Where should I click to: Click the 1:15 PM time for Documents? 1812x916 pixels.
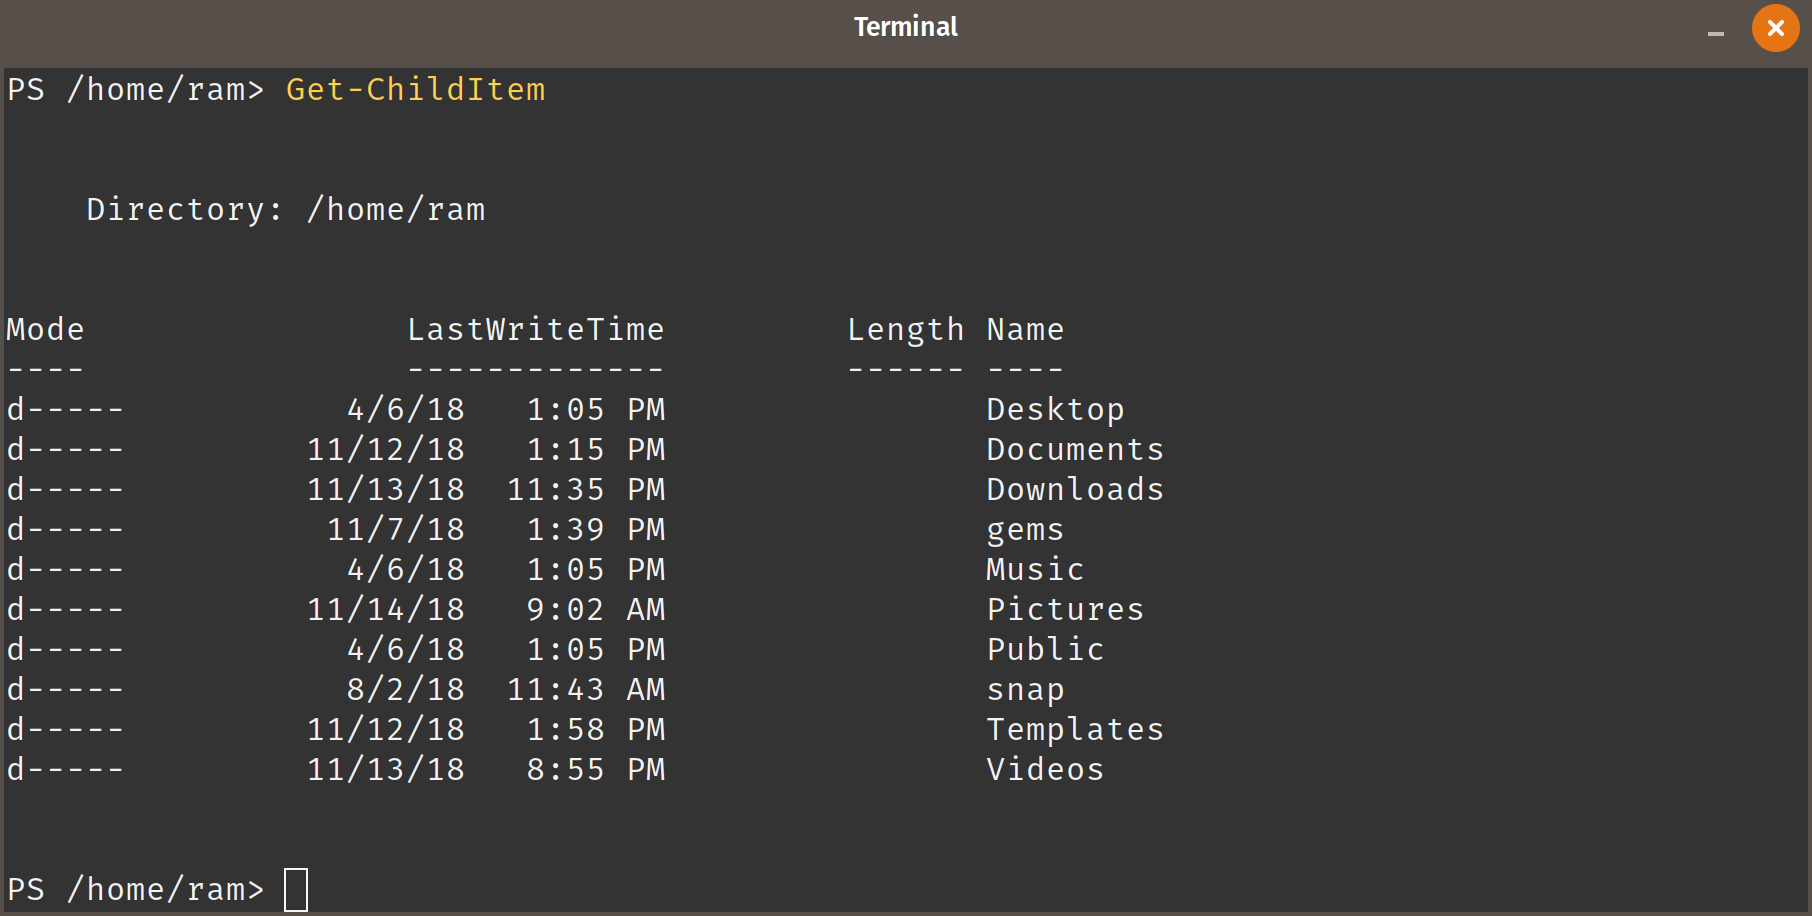pos(597,450)
